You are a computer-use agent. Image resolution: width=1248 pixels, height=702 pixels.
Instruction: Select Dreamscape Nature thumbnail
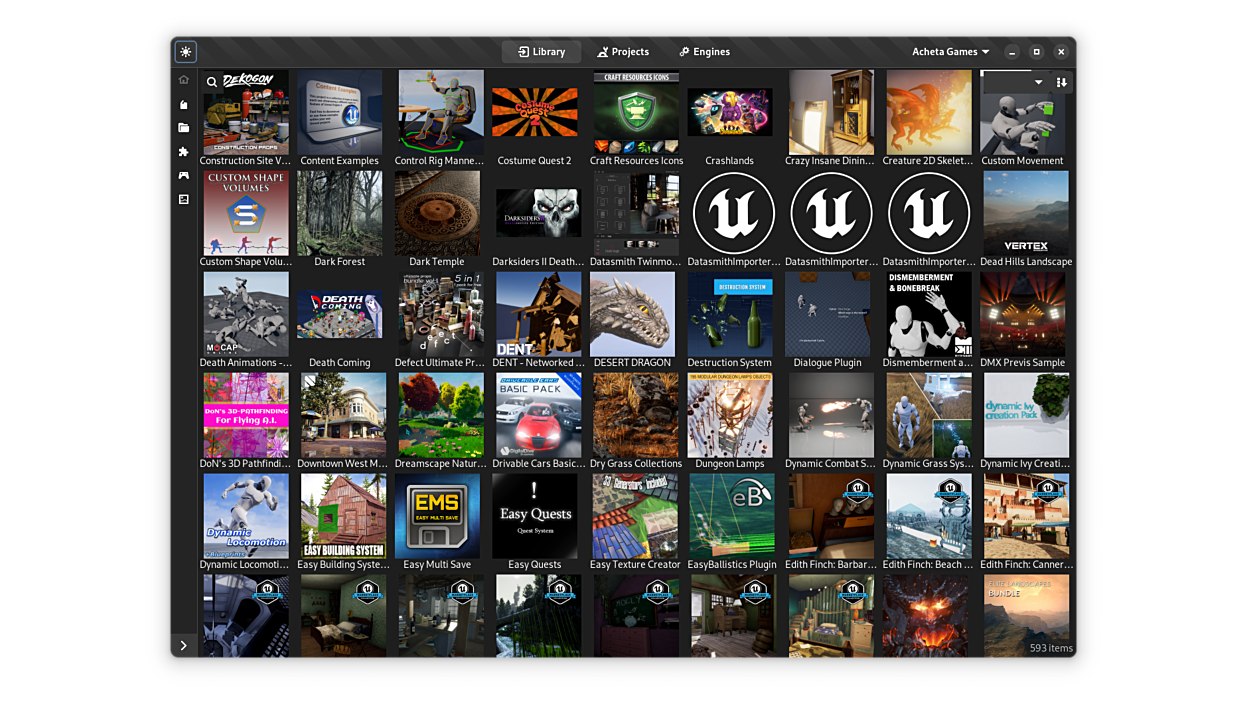click(x=440, y=414)
